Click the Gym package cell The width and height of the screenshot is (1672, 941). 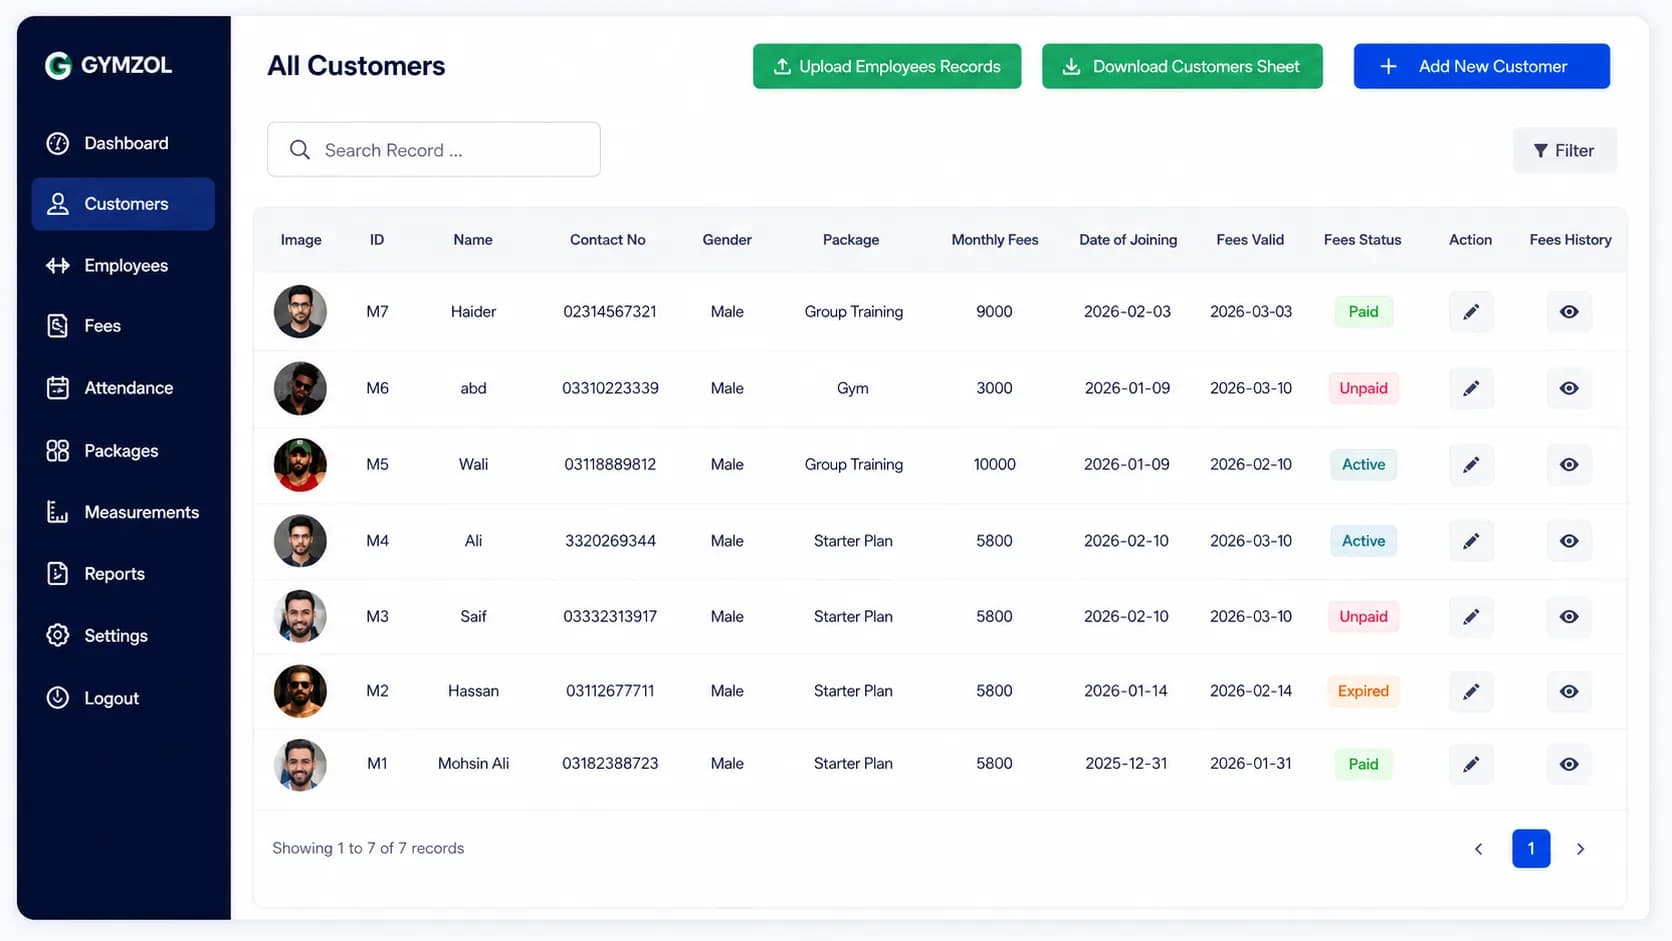click(x=853, y=389)
